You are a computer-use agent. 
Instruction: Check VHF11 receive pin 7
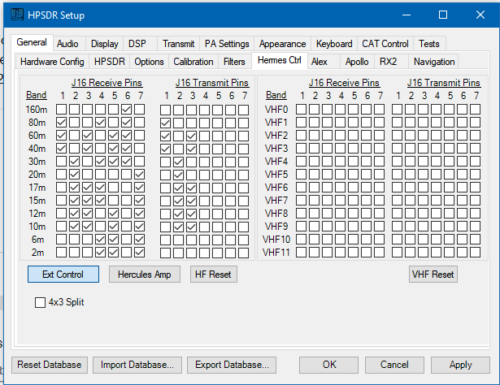(x=379, y=252)
